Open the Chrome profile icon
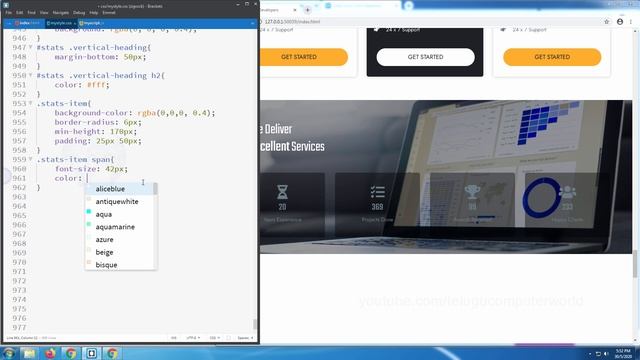This screenshot has width=640, height=360. point(620,22)
